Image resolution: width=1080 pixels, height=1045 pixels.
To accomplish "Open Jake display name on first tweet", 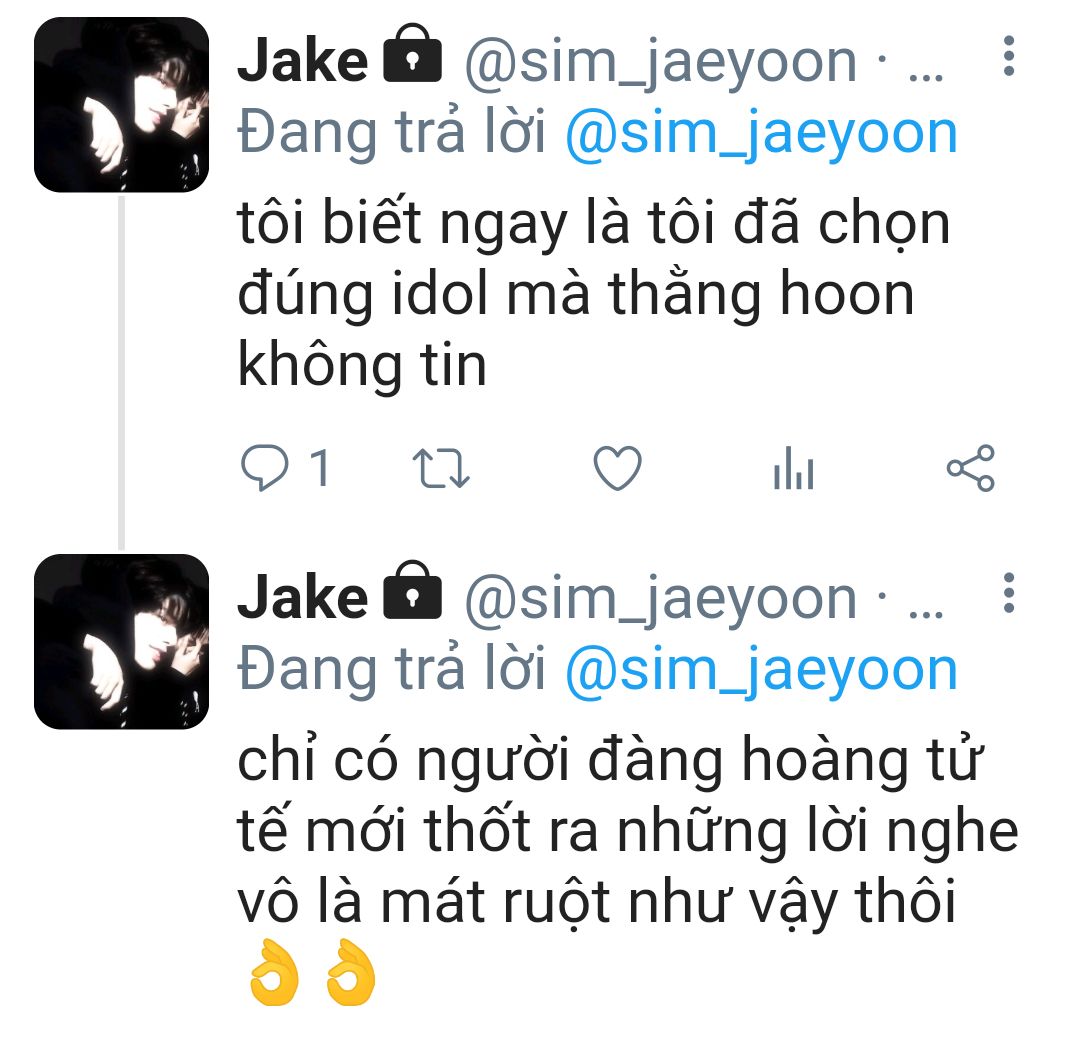I will (302, 61).
